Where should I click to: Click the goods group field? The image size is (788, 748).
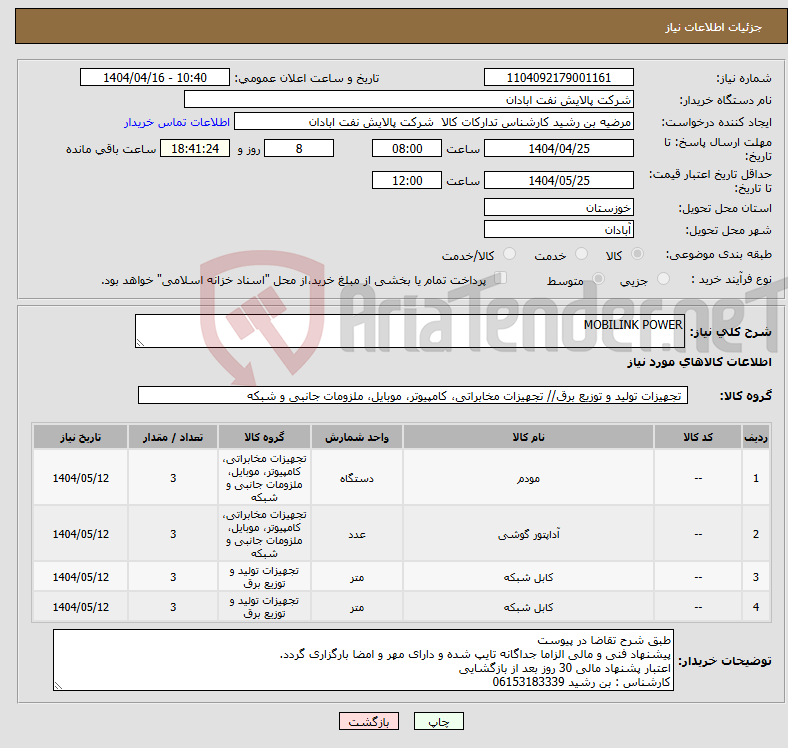(x=413, y=395)
